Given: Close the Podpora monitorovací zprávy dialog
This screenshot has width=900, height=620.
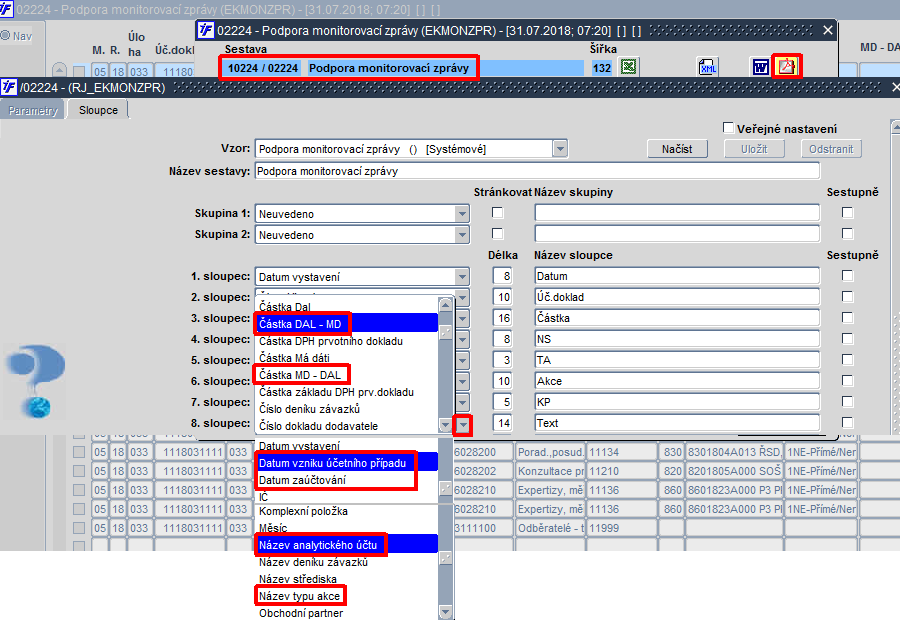Looking at the screenshot, I should click(828, 30).
